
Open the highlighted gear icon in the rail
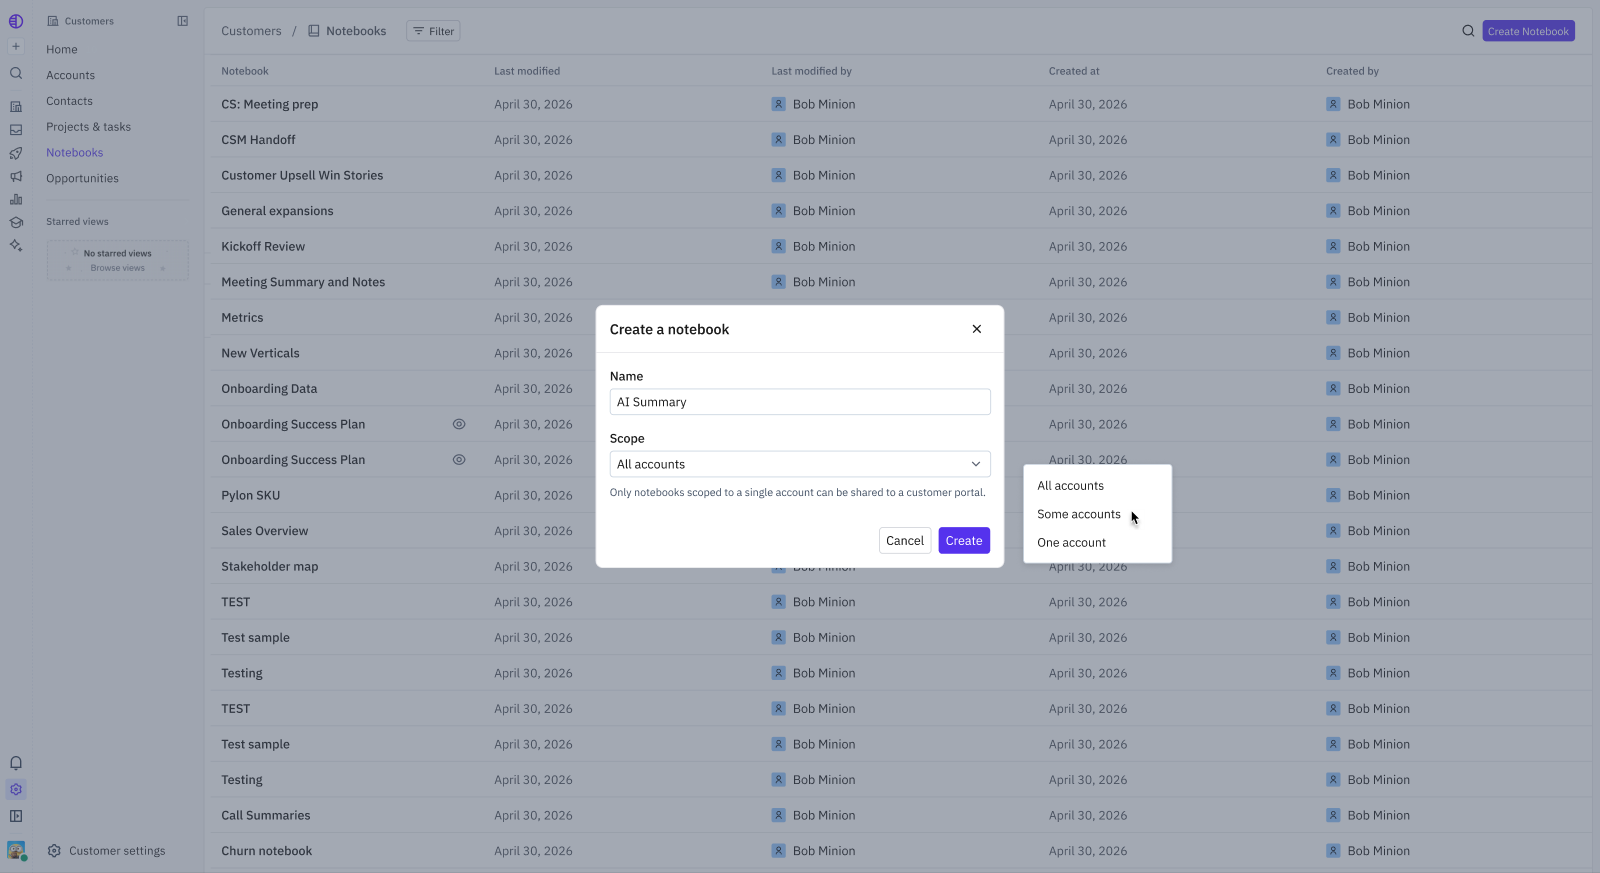coord(16,789)
